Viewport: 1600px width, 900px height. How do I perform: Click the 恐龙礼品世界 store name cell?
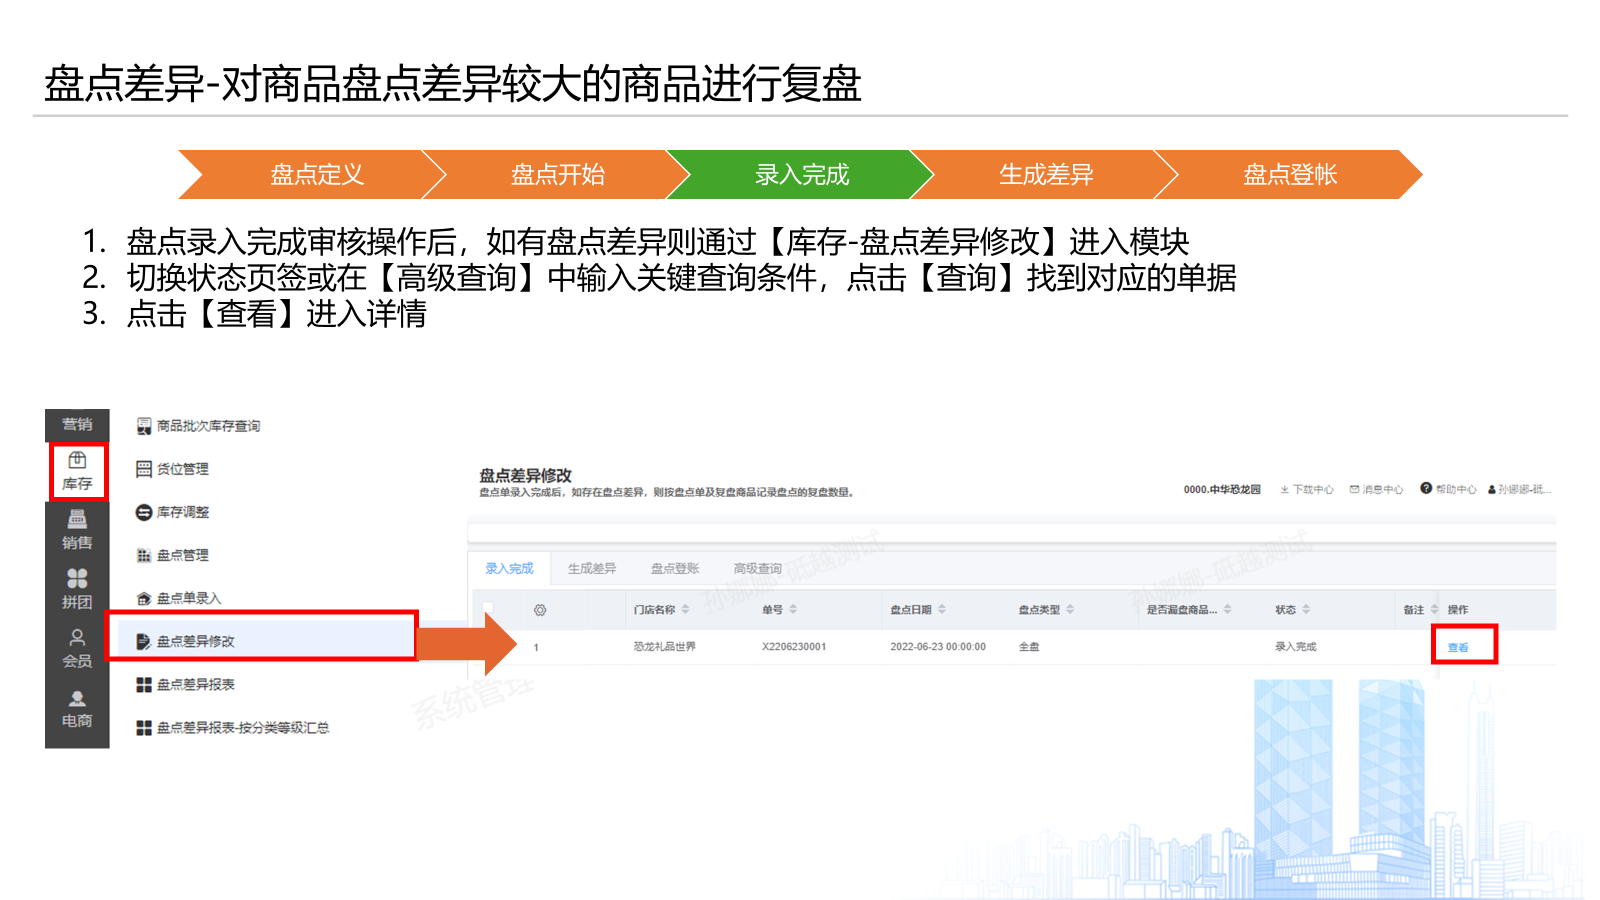[664, 647]
